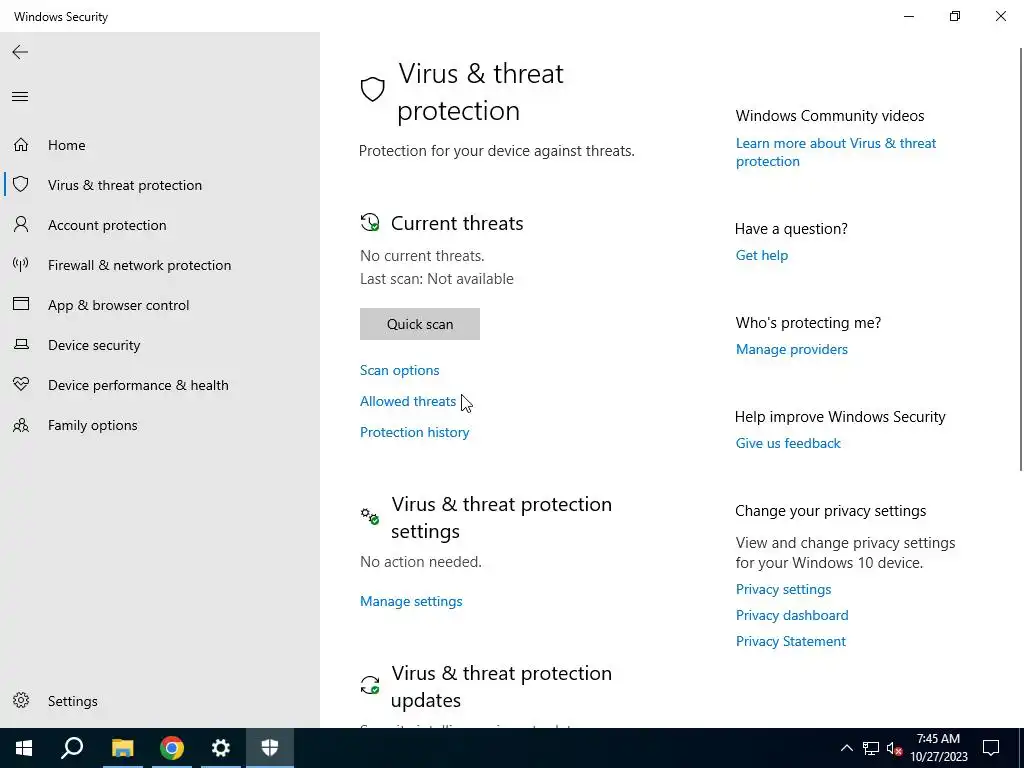Open Manage settings link

pos(411,601)
